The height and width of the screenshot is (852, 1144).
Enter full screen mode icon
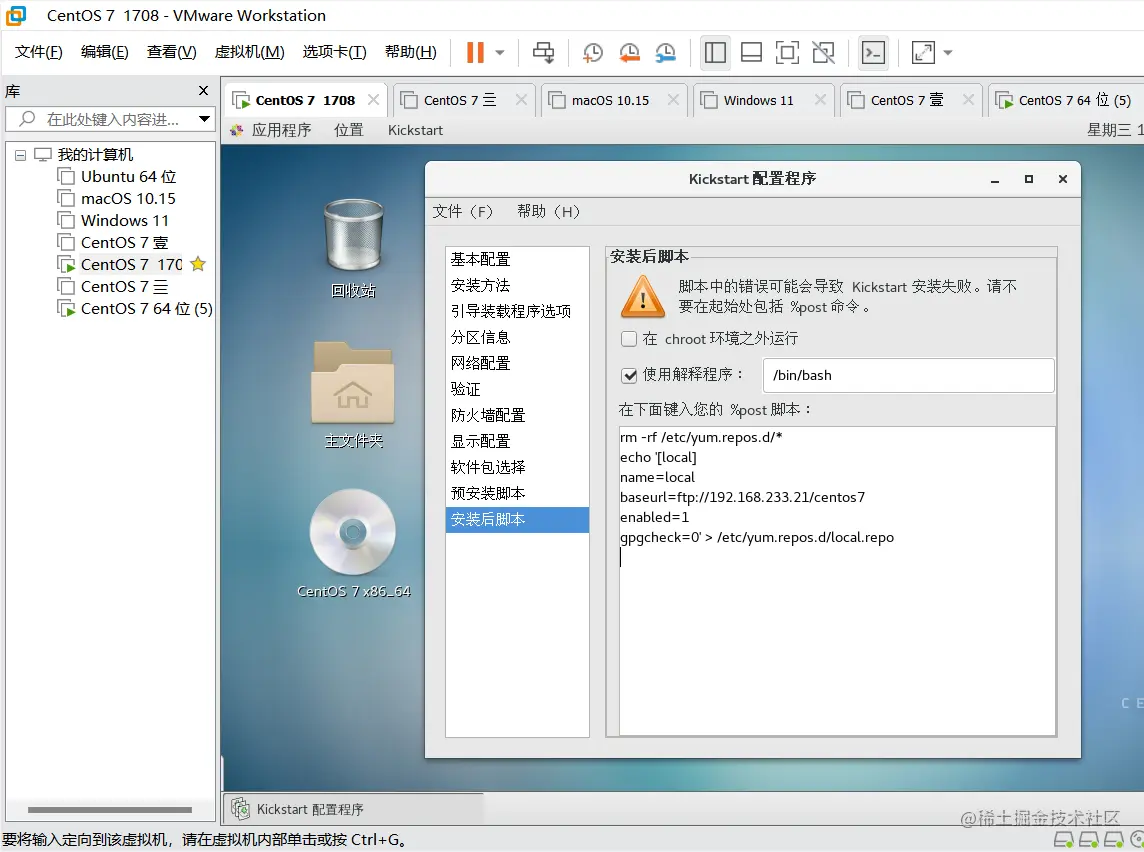786,53
